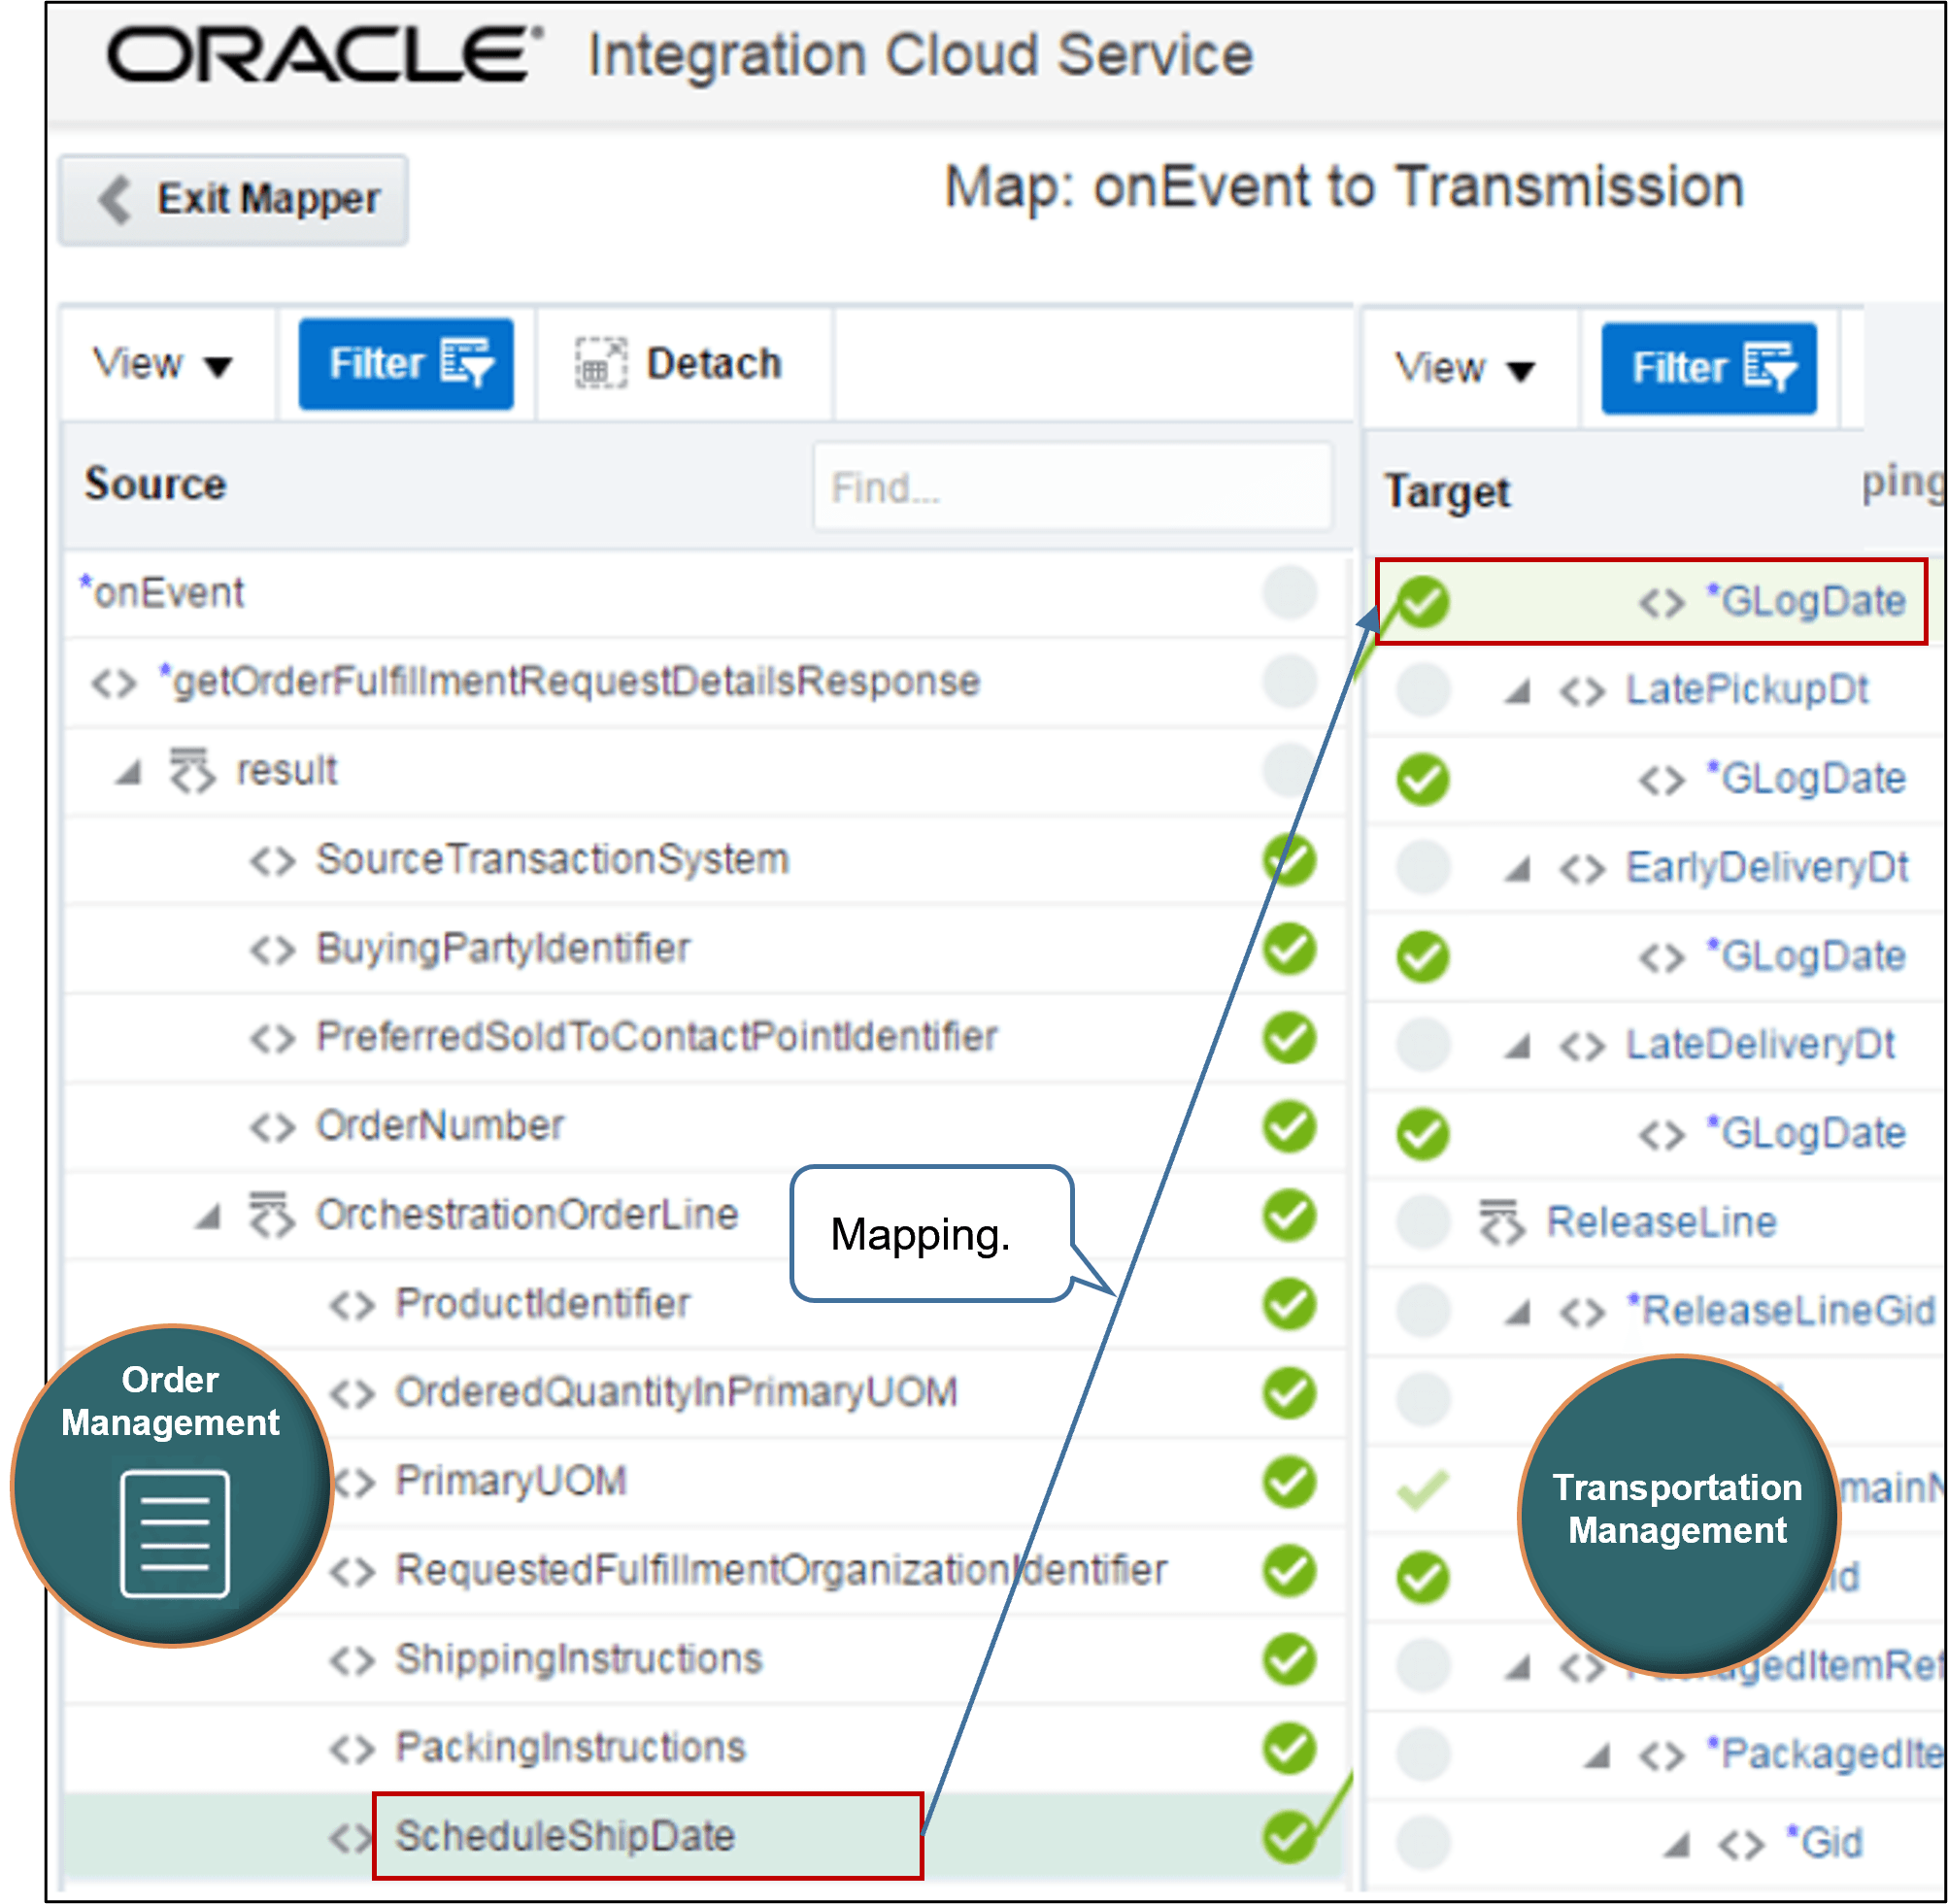This screenshot has width=1948, height=1904.
Task: Click the <> icon next to *GLogDate under LatePickupDt
Action: click(x=1662, y=779)
